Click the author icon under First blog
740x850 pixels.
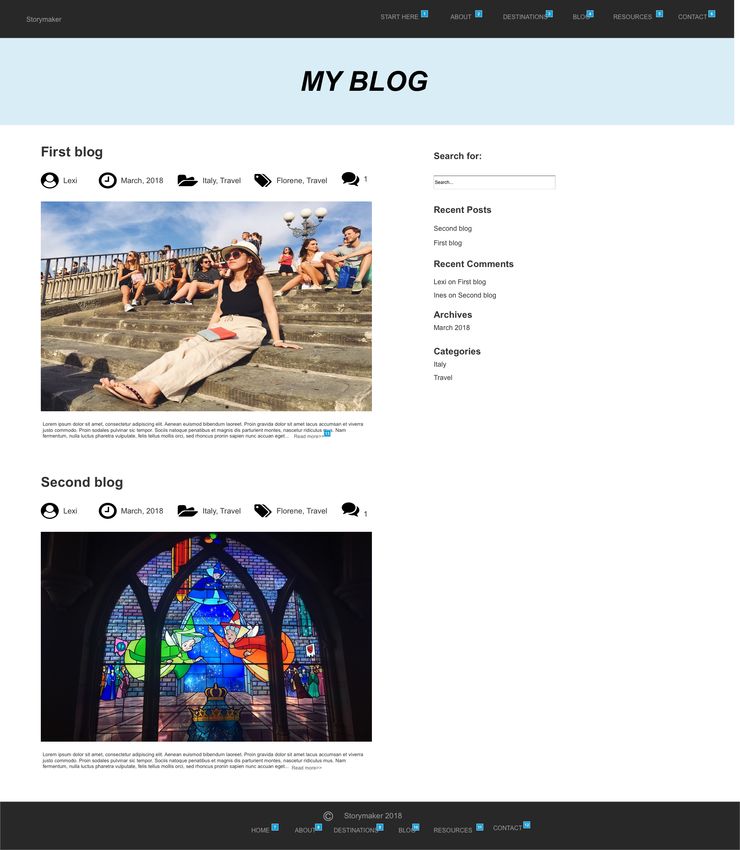[x=49, y=181]
